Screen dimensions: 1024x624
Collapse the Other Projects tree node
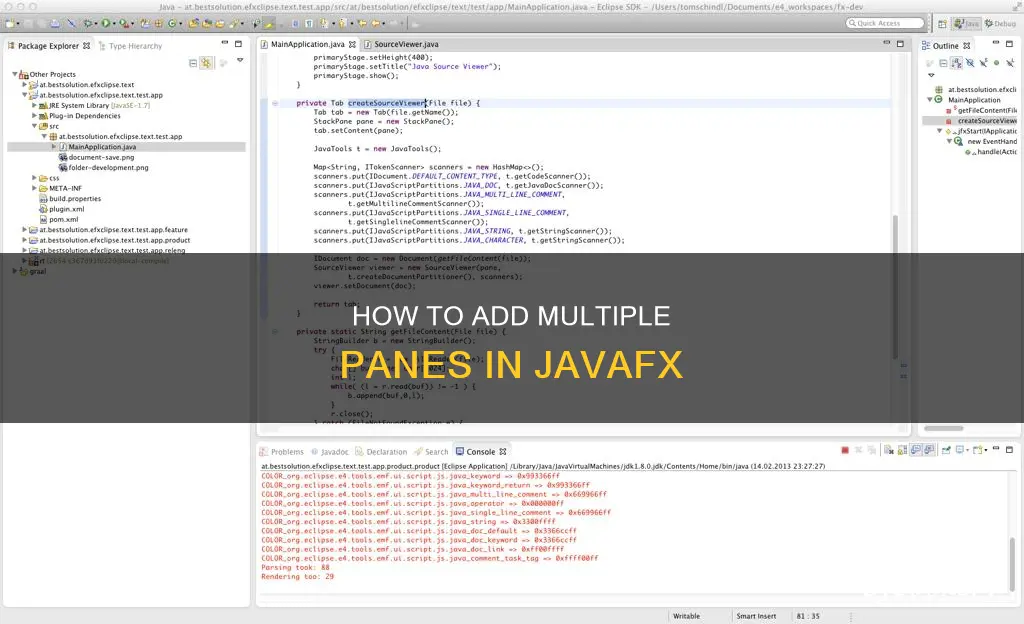tap(15, 74)
